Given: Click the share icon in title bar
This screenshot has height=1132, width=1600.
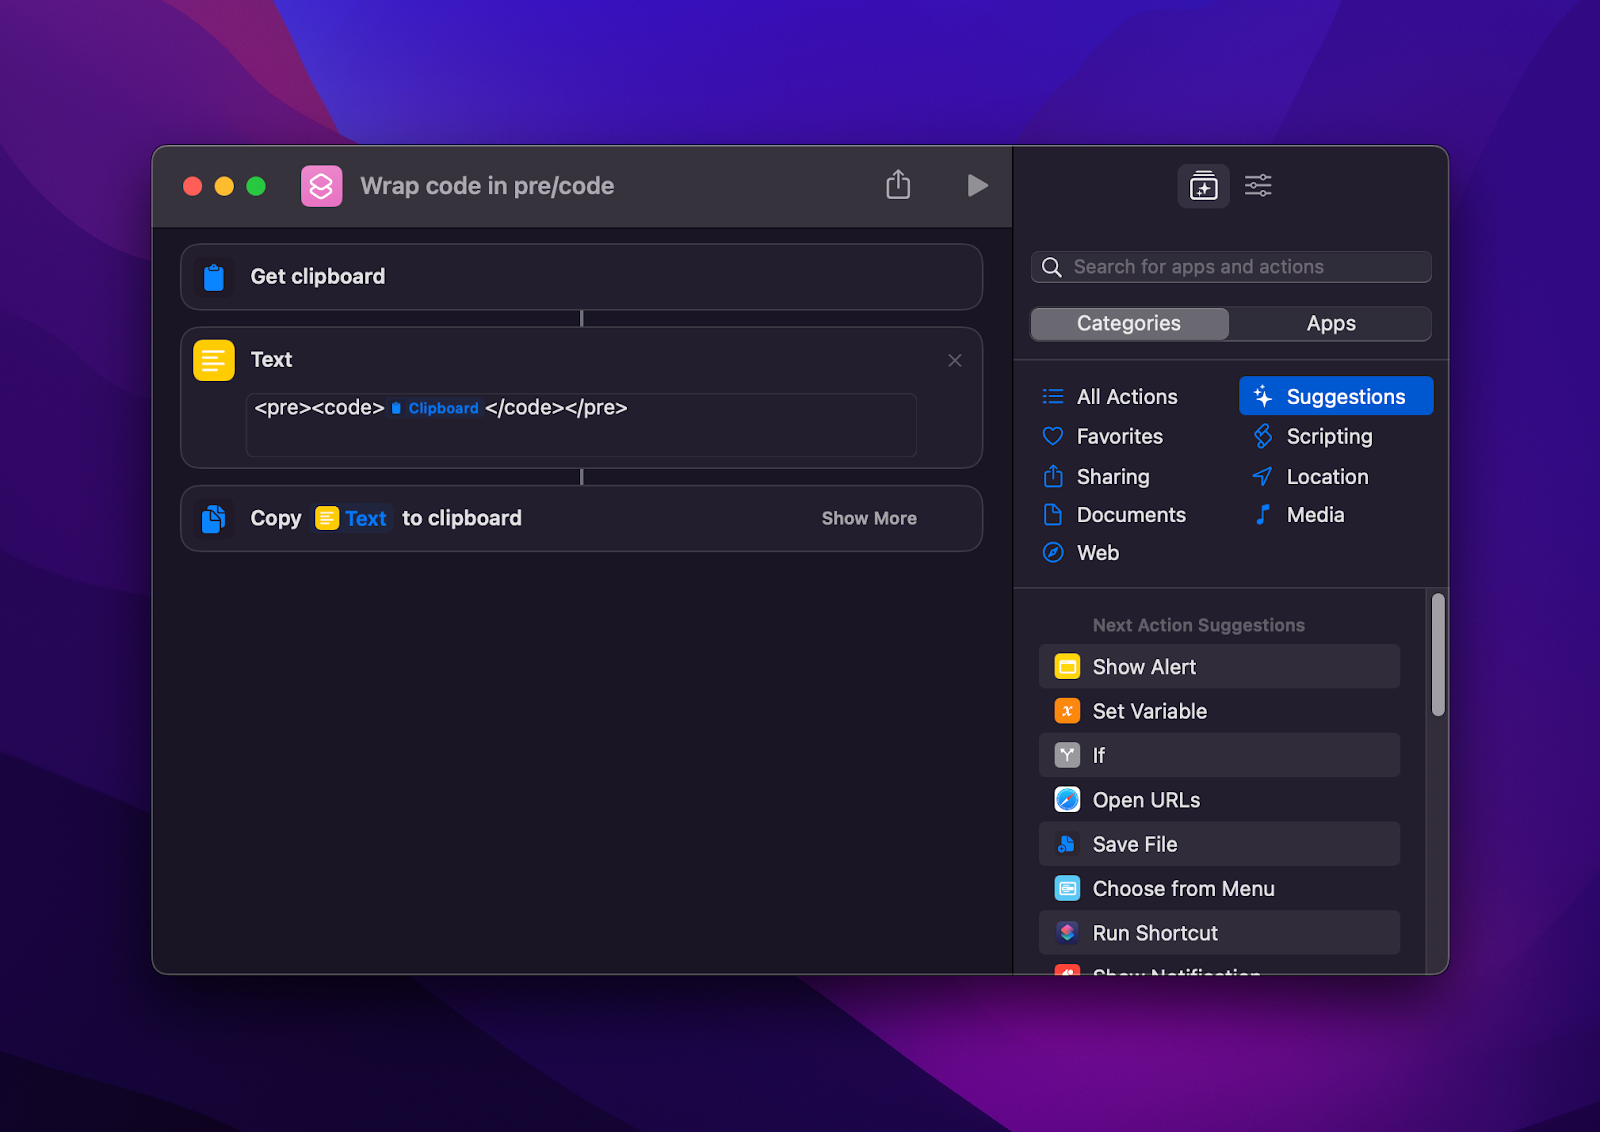Looking at the screenshot, I should [x=898, y=185].
